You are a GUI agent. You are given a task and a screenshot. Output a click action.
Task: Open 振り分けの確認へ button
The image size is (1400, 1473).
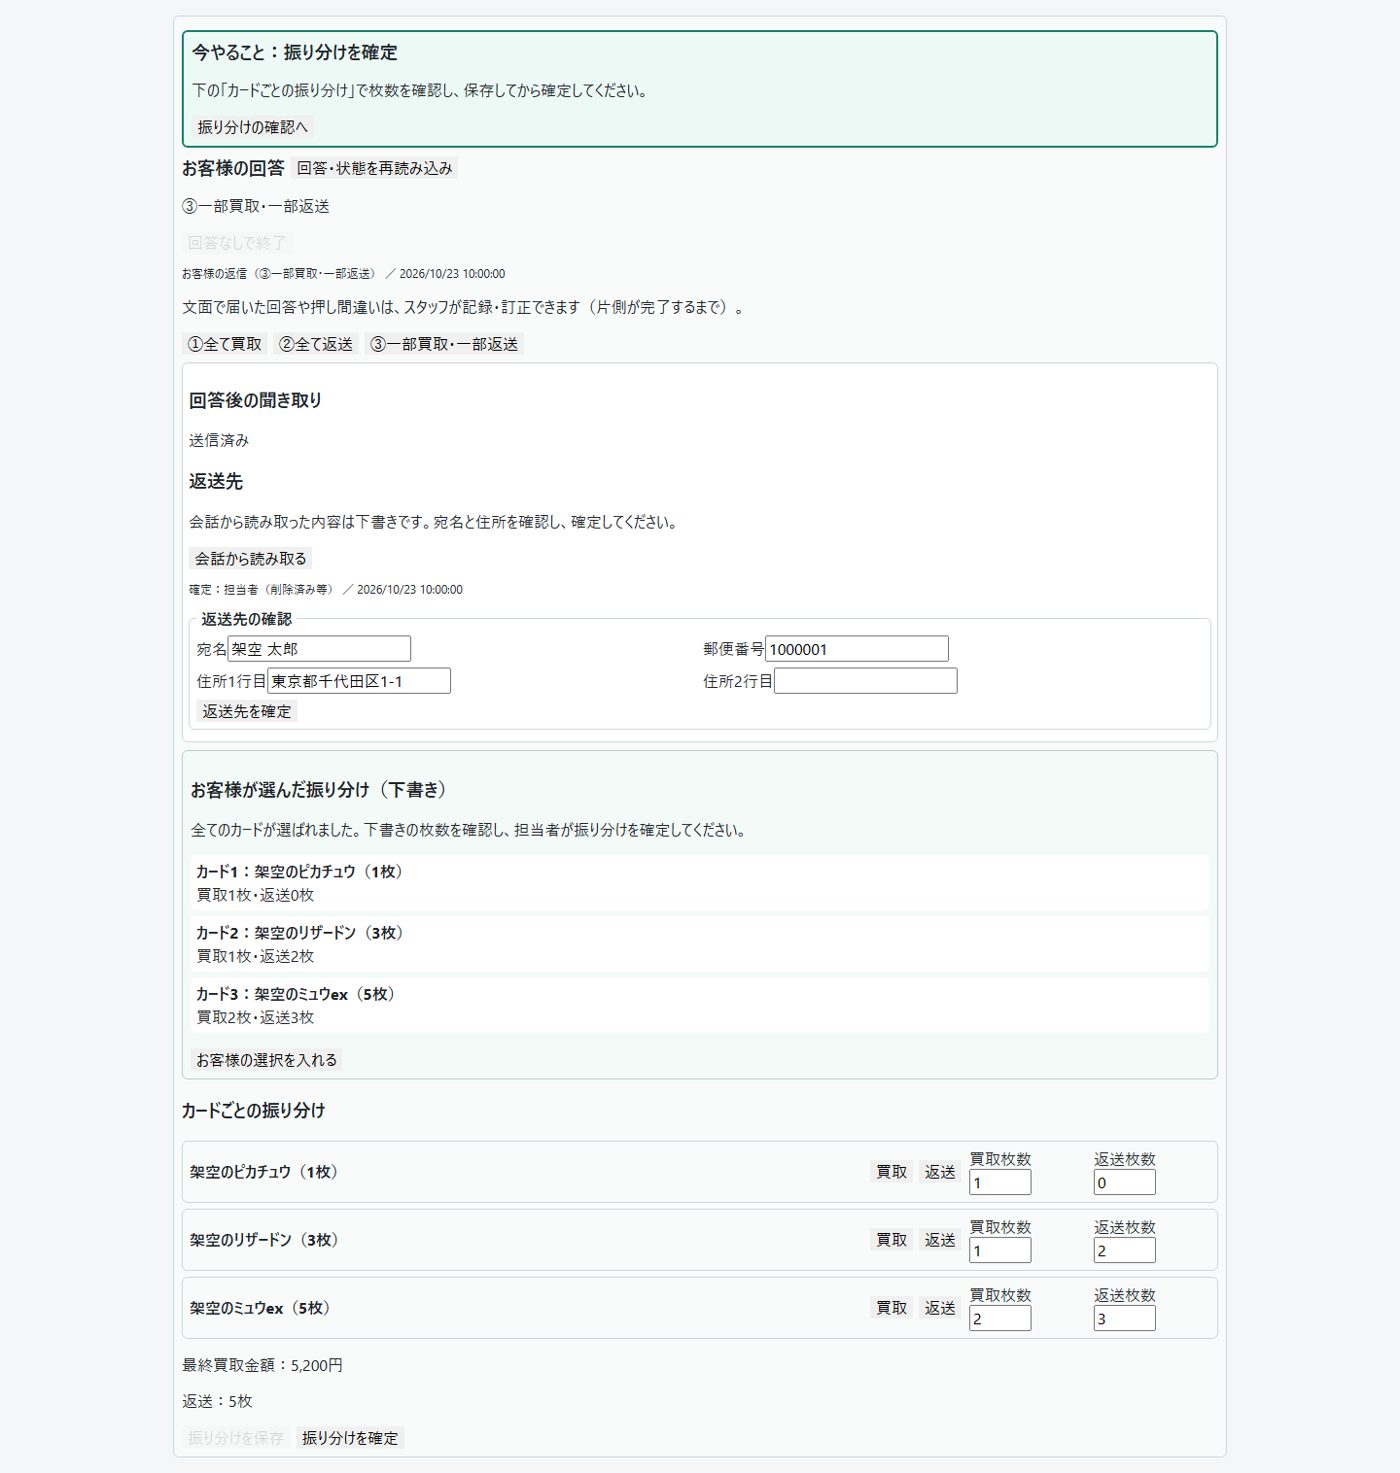point(252,127)
